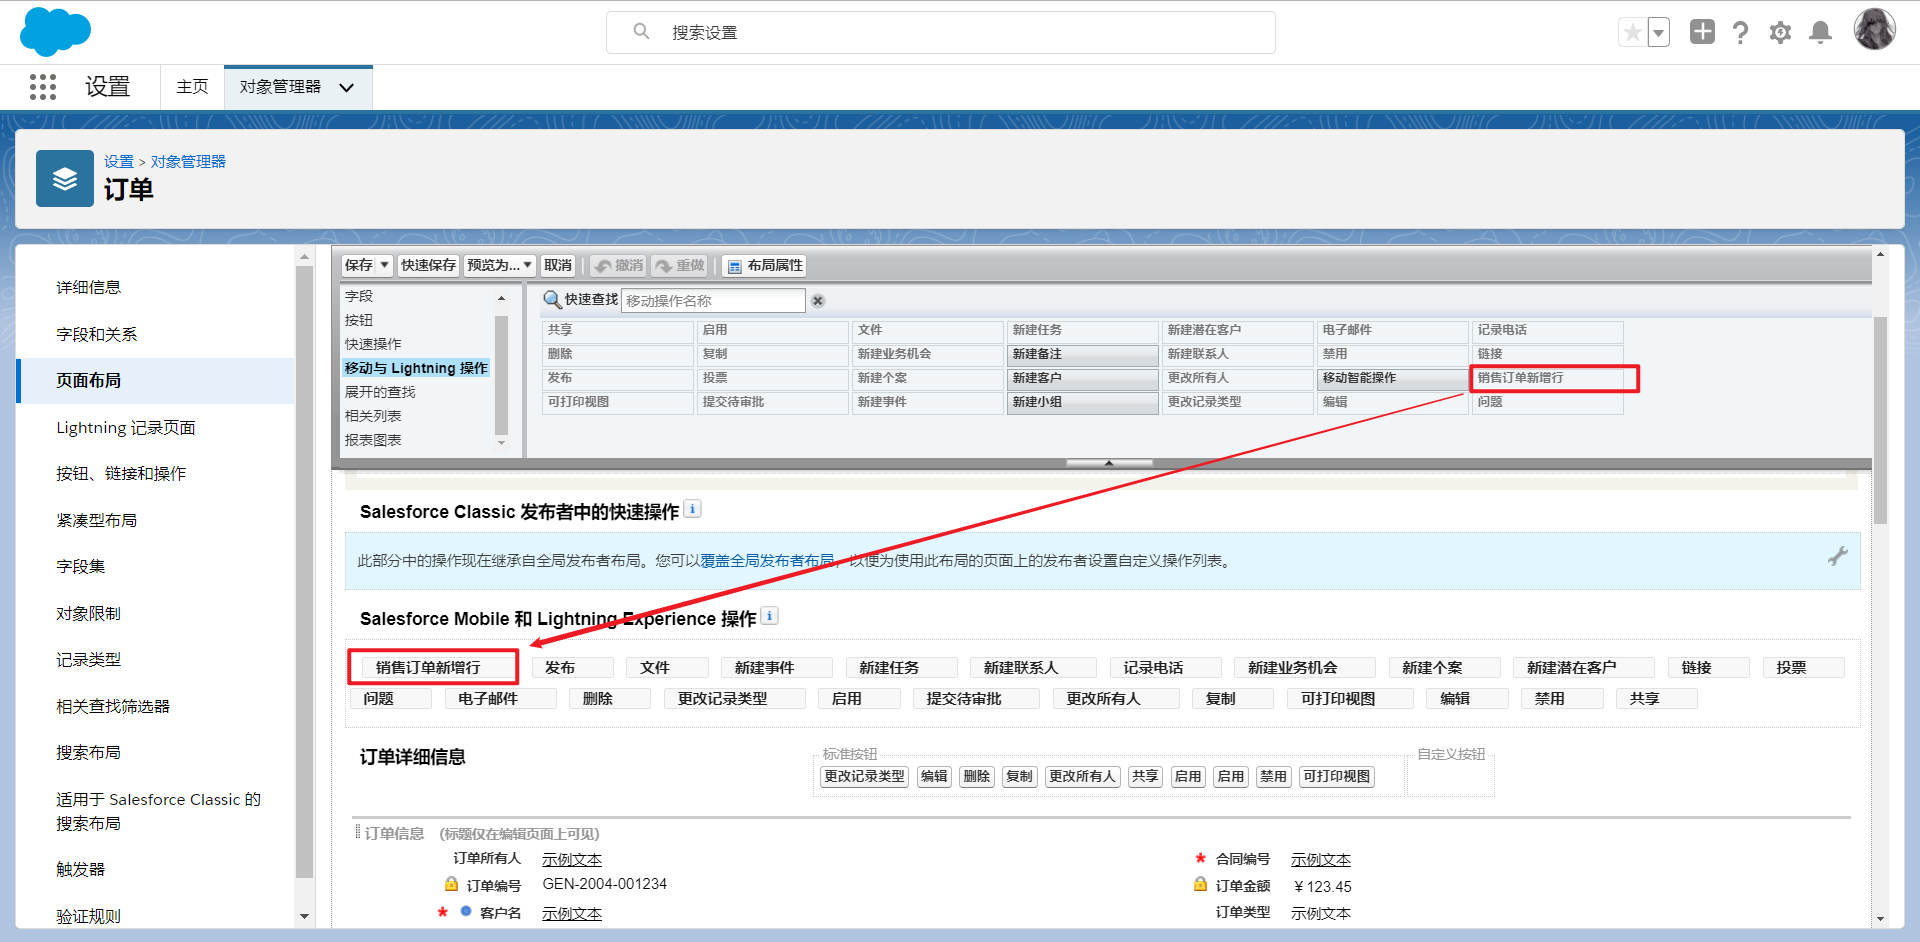Viewport: 1920px width, 942px height.
Task: Click the favorites star icon
Action: pyautogui.click(x=1632, y=33)
